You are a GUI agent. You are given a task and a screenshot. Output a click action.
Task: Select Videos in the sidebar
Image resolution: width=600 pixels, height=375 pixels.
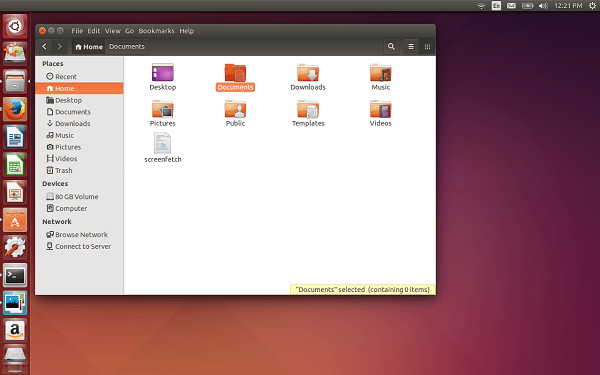79,159
